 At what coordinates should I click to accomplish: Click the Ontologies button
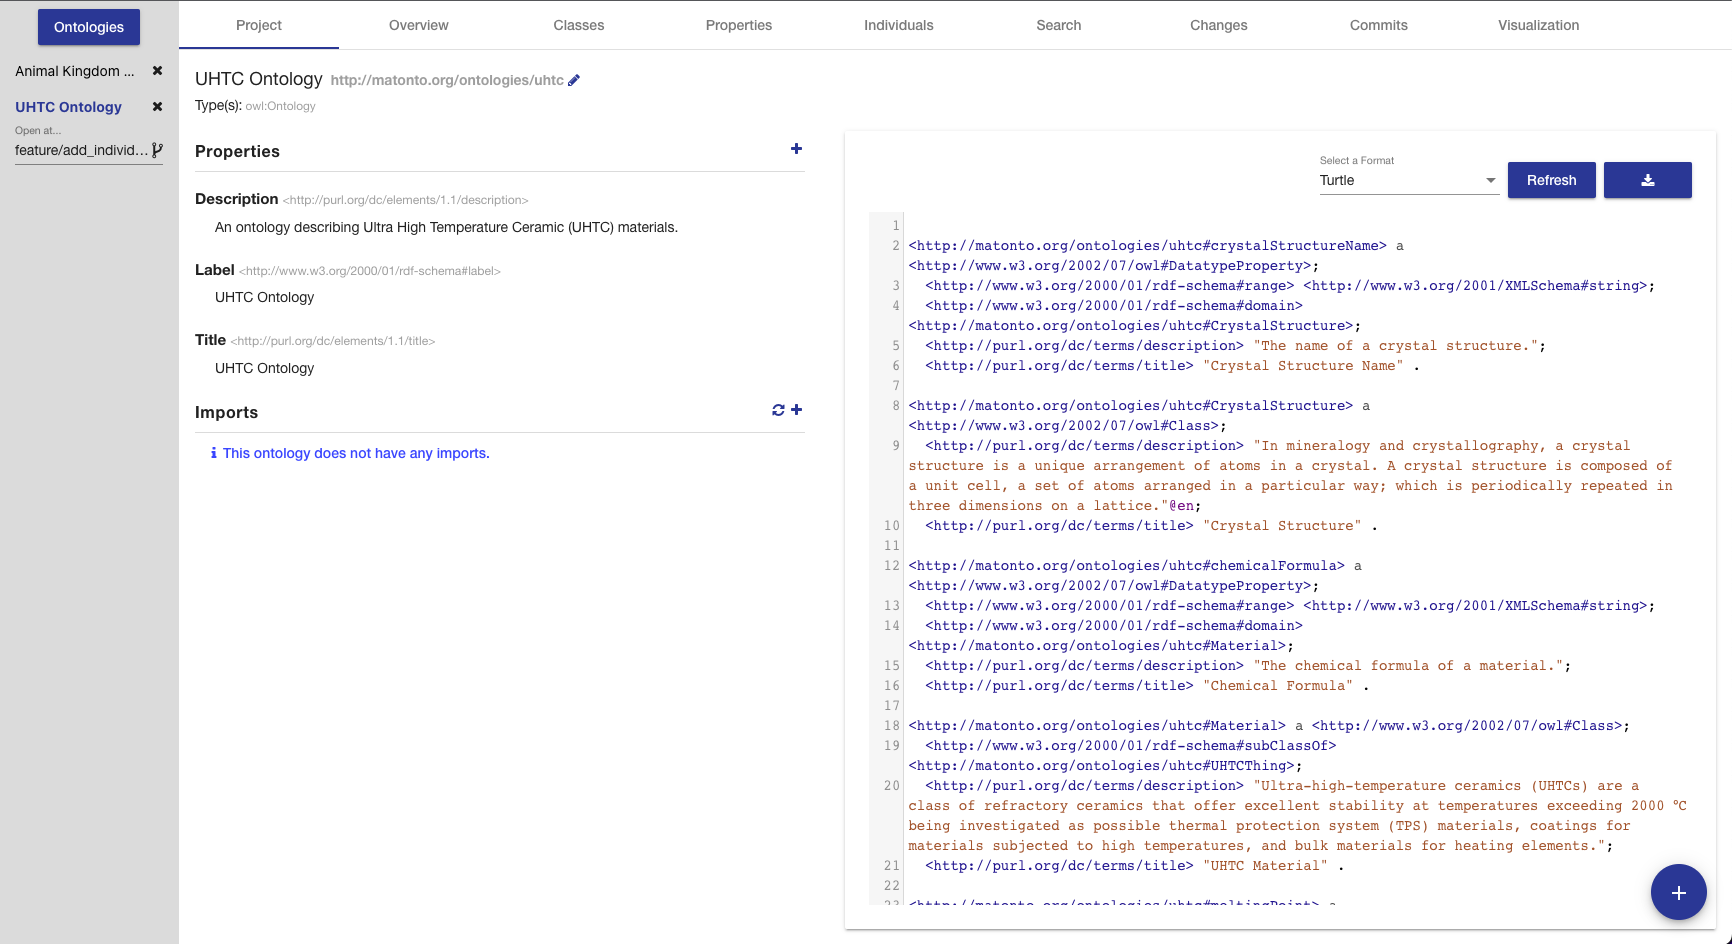(88, 27)
